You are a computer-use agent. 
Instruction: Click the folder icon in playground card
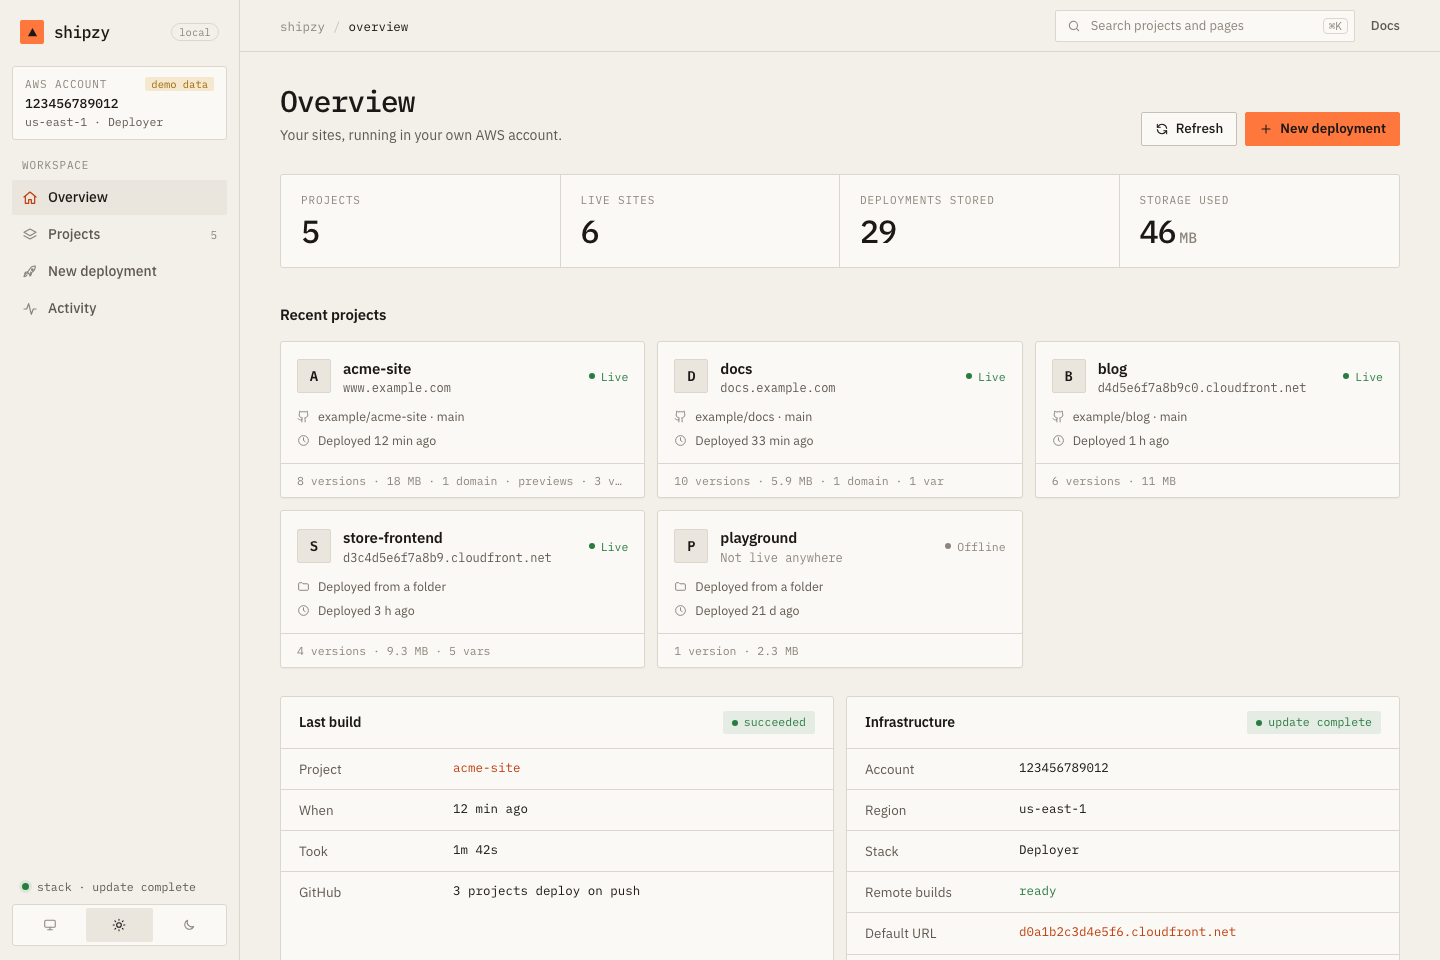click(x=680, y=587)
